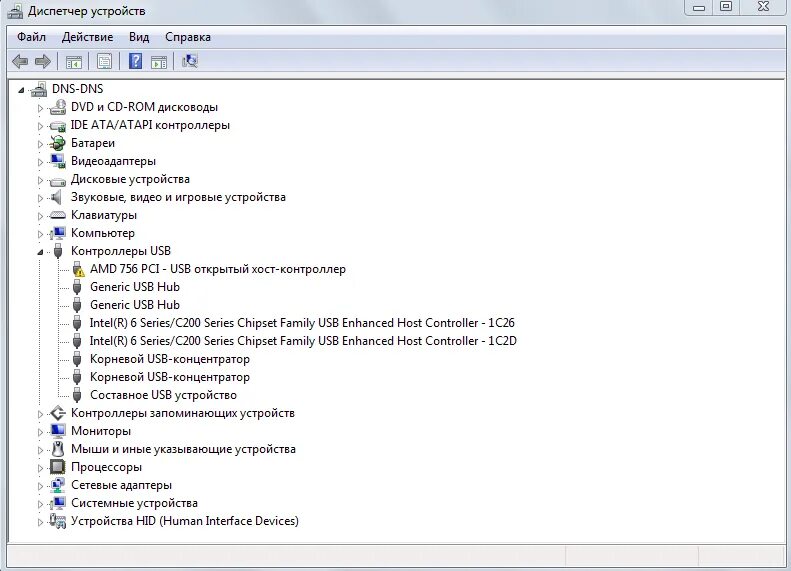The width and height of the screenshot is (791, 571).
Task: Click the Процессоры chip icon
Action: point(58,467)
